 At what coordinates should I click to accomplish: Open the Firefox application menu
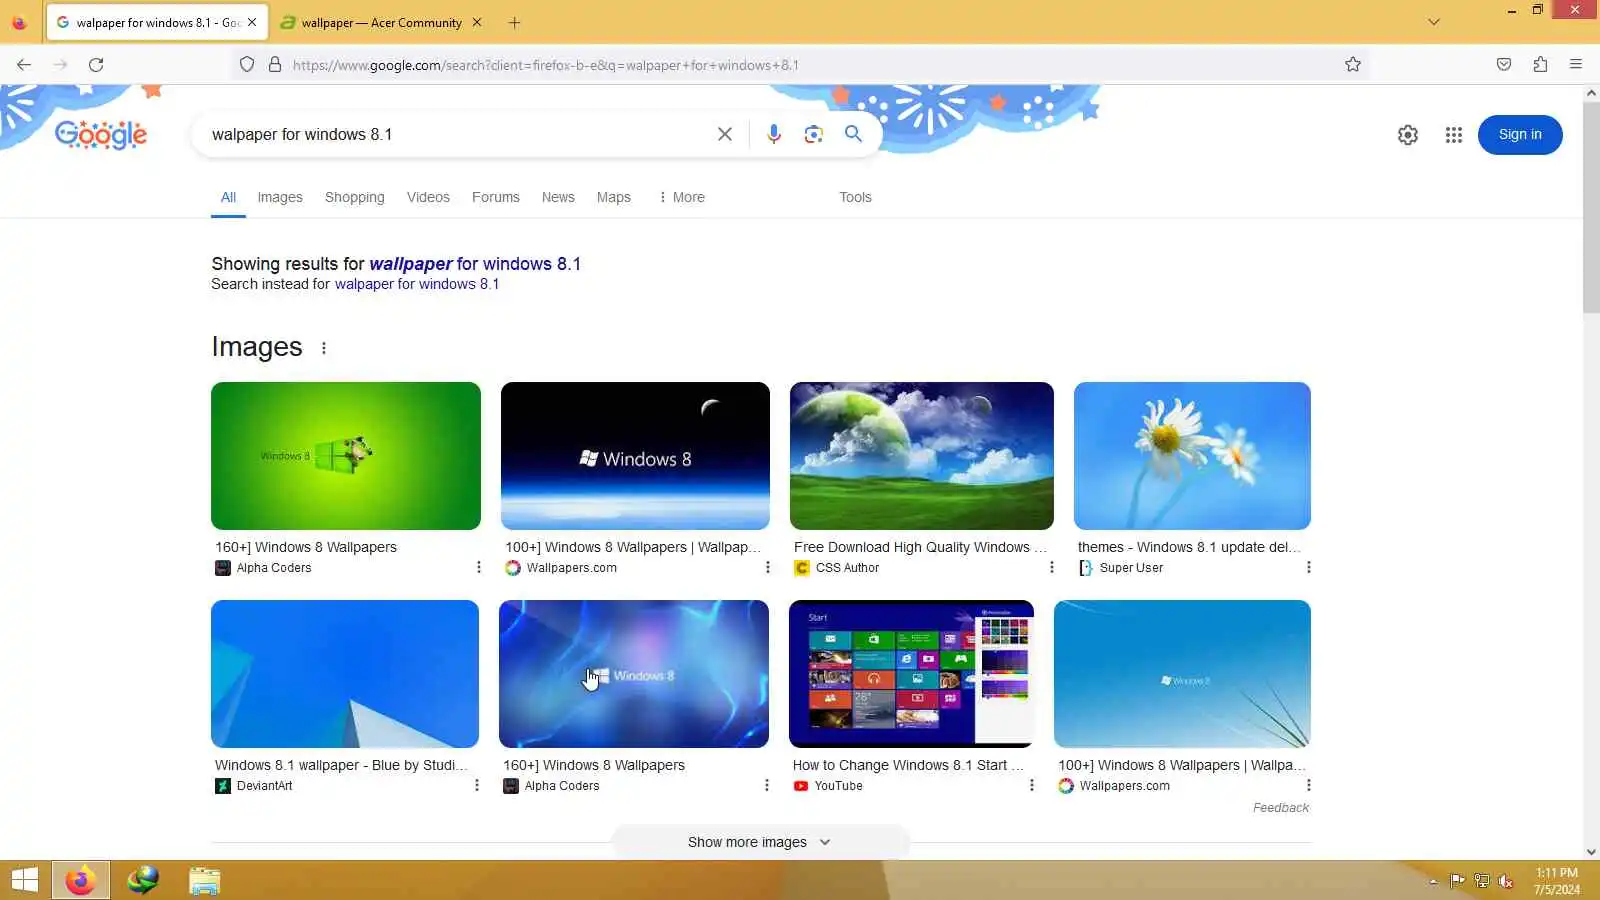pos(1576,65)
